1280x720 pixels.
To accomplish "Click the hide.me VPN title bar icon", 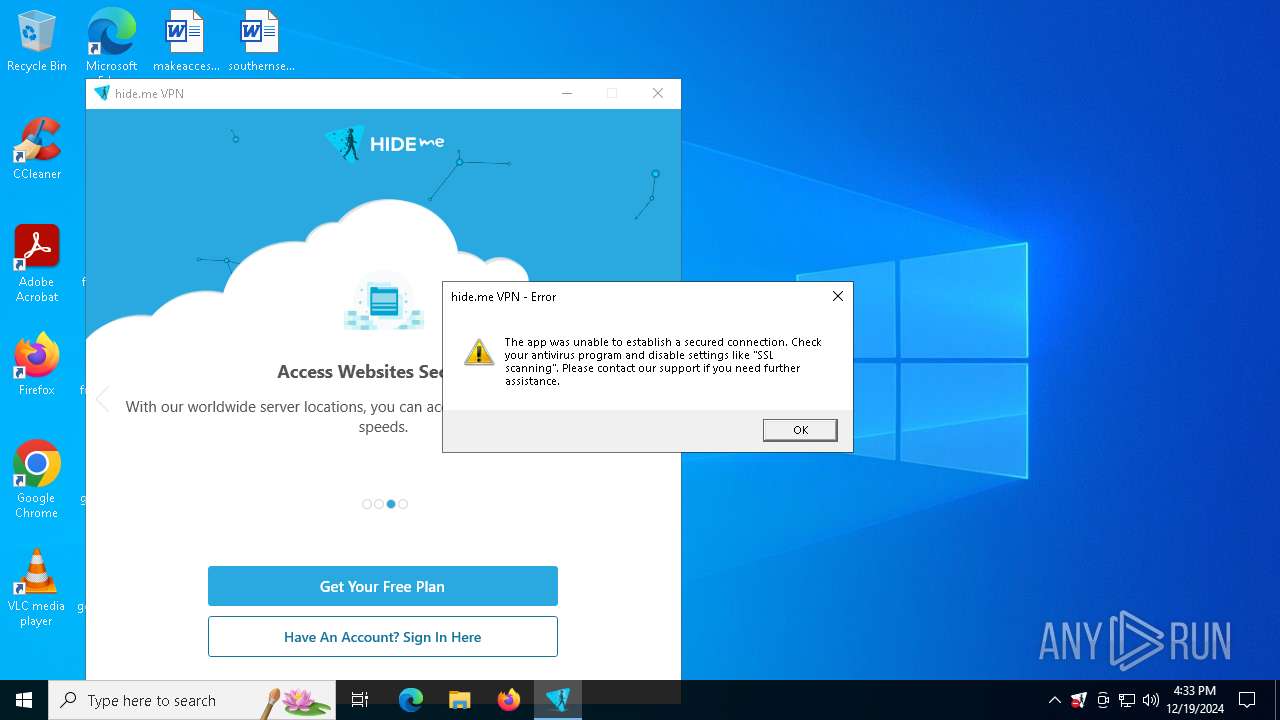I will click(x=101, y=93).
